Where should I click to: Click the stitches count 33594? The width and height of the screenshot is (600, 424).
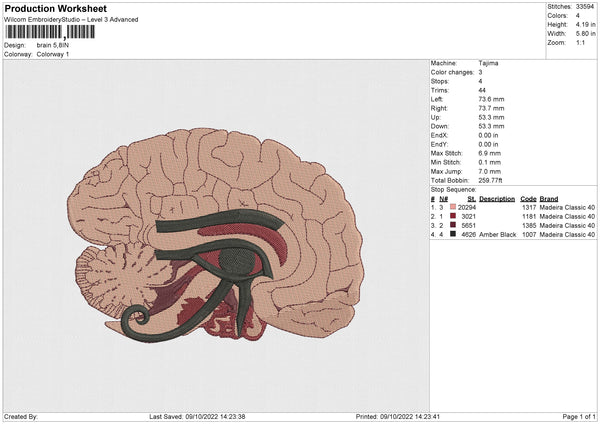tap(585, 7)
